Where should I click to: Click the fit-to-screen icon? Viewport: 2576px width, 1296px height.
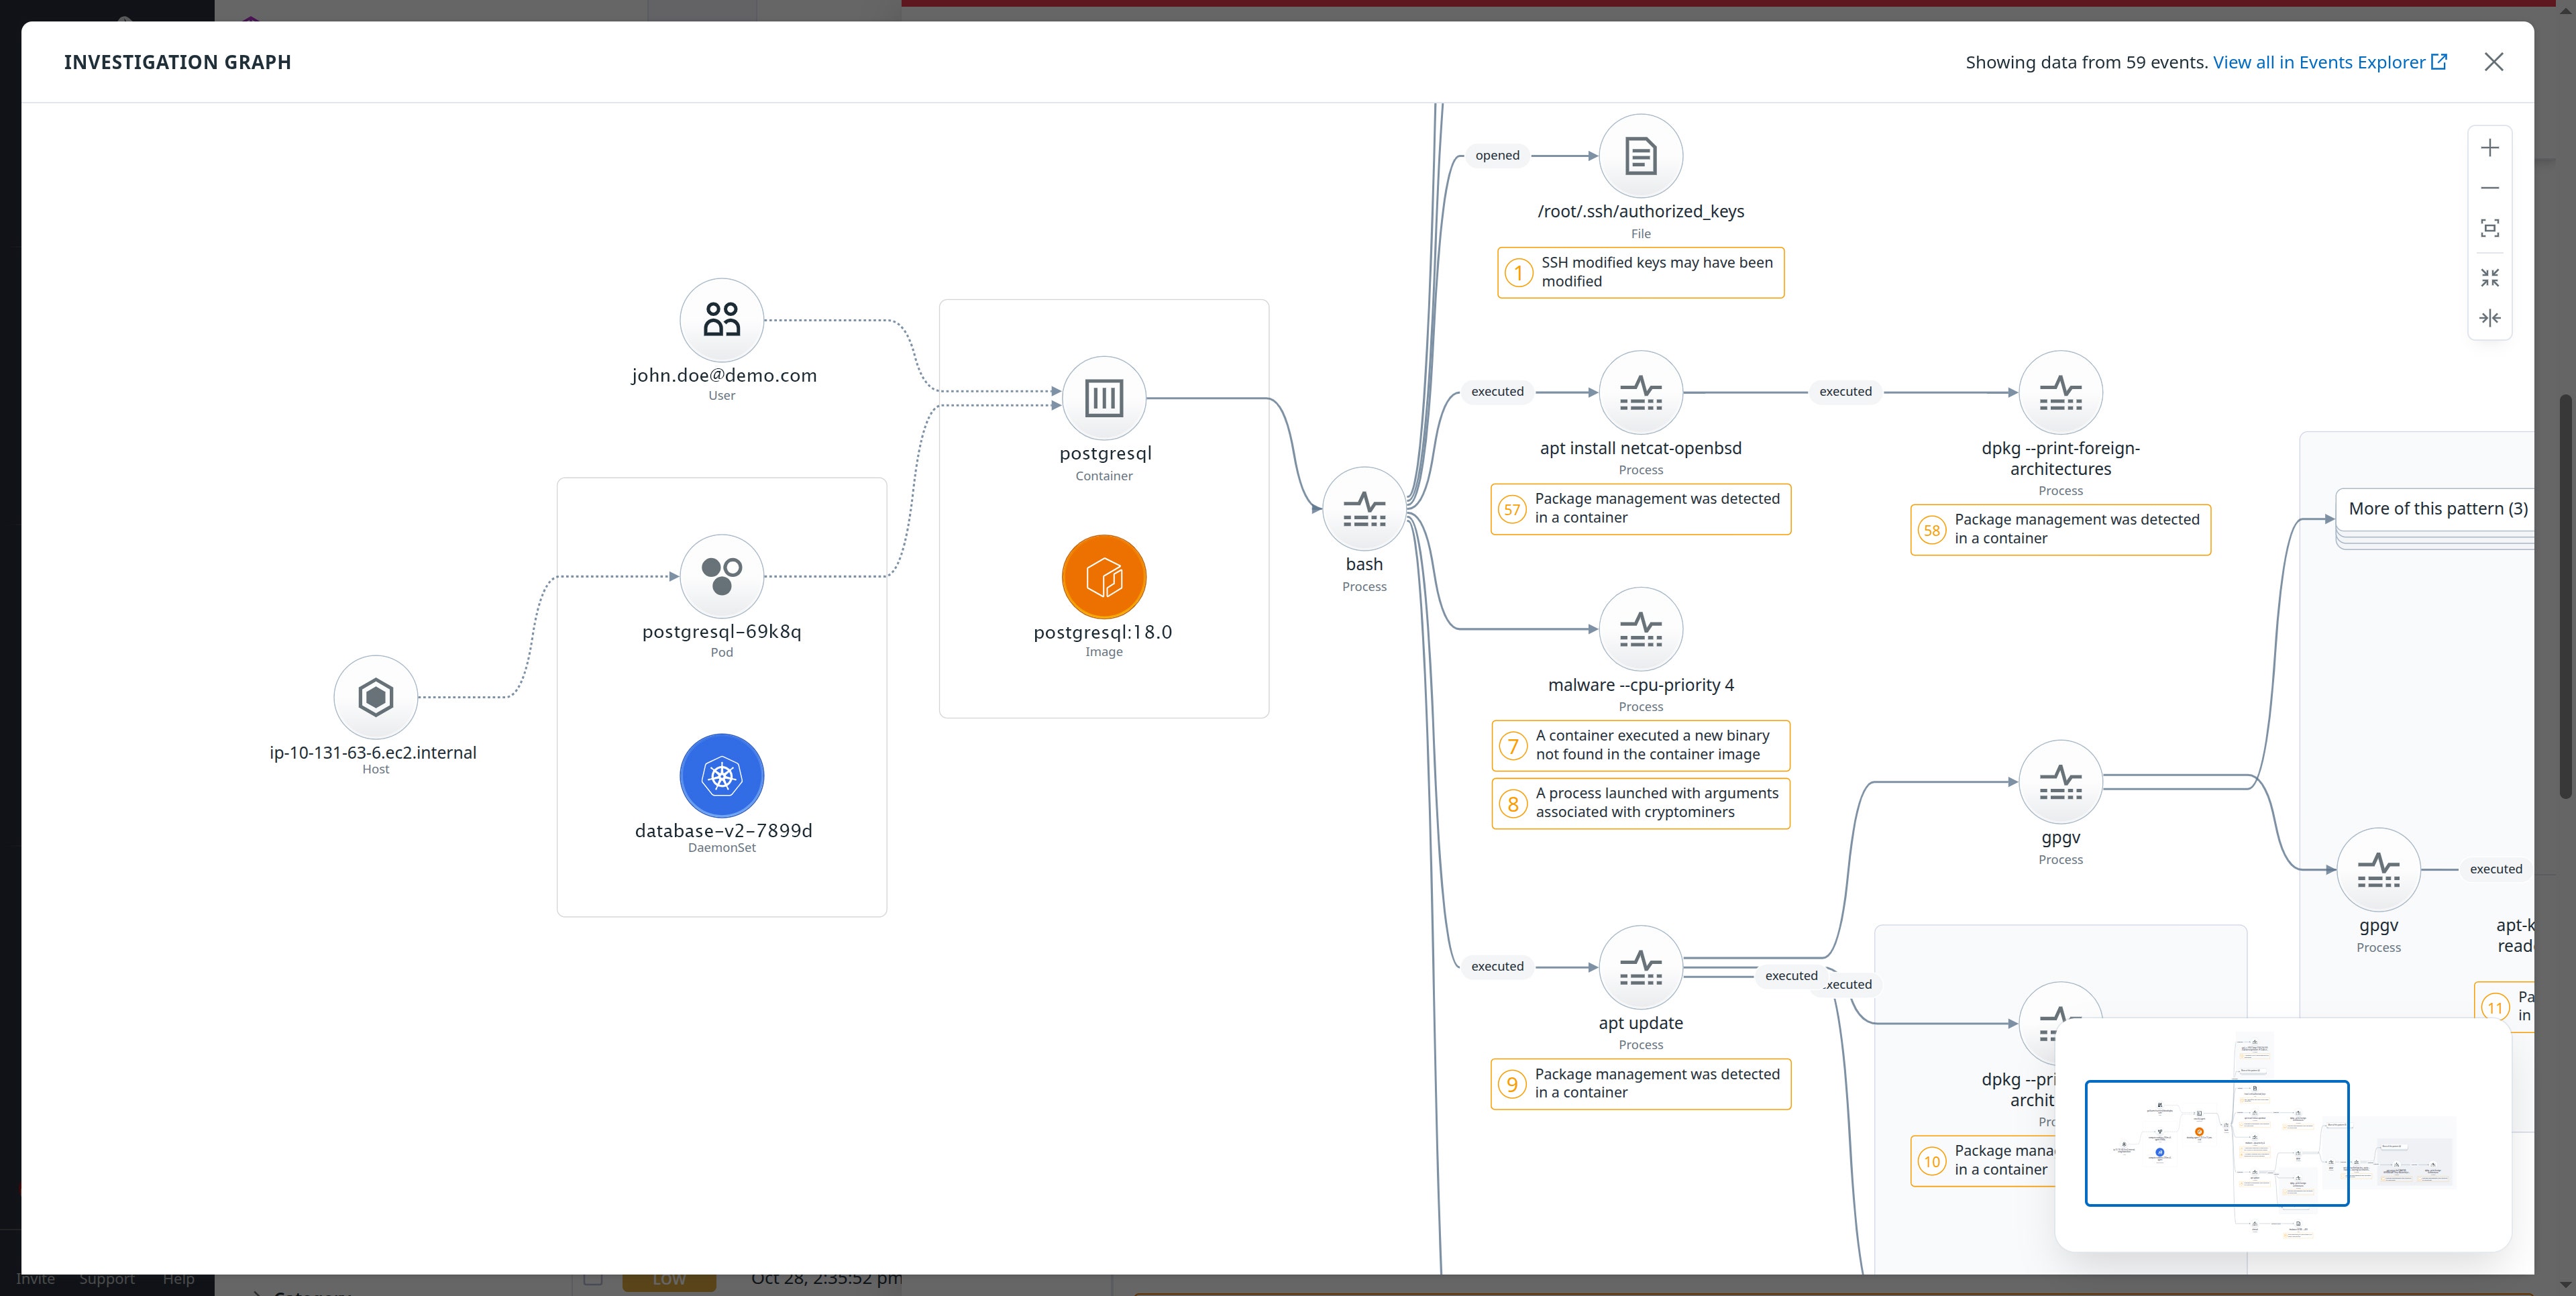(2490, 228)
